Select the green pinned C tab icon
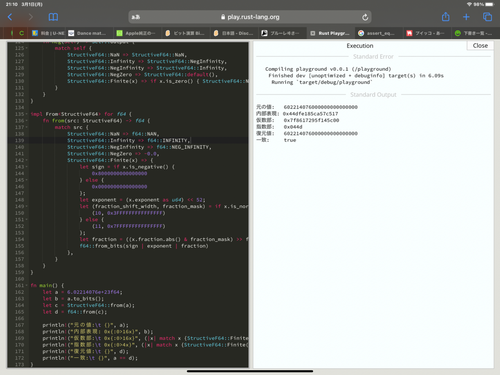 click(21, 33)
